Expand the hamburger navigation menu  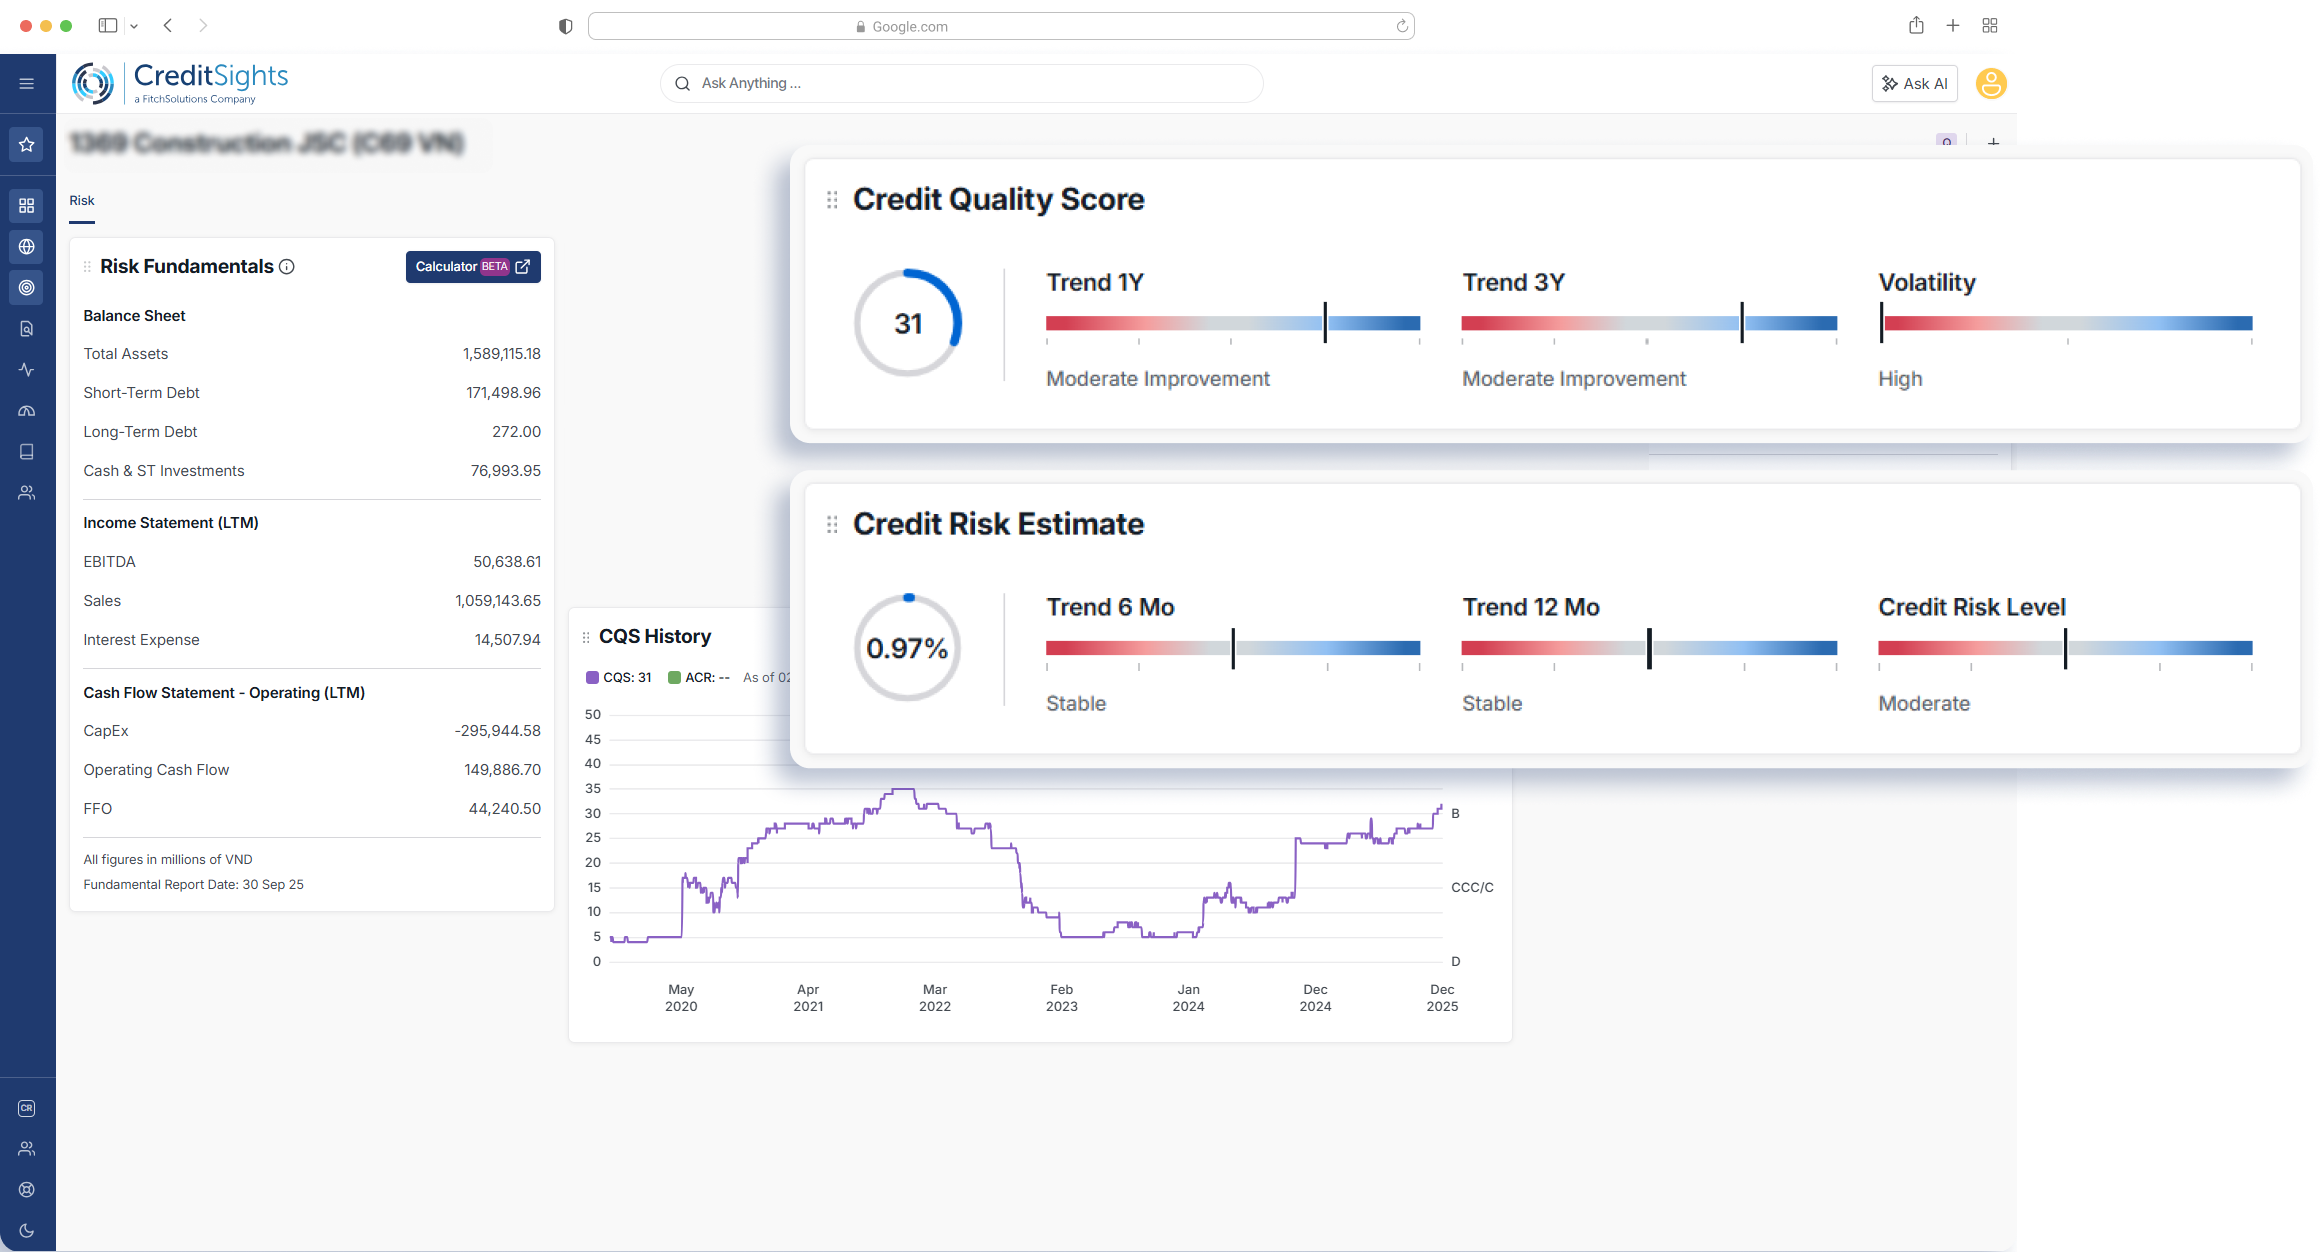coord(27,84)
